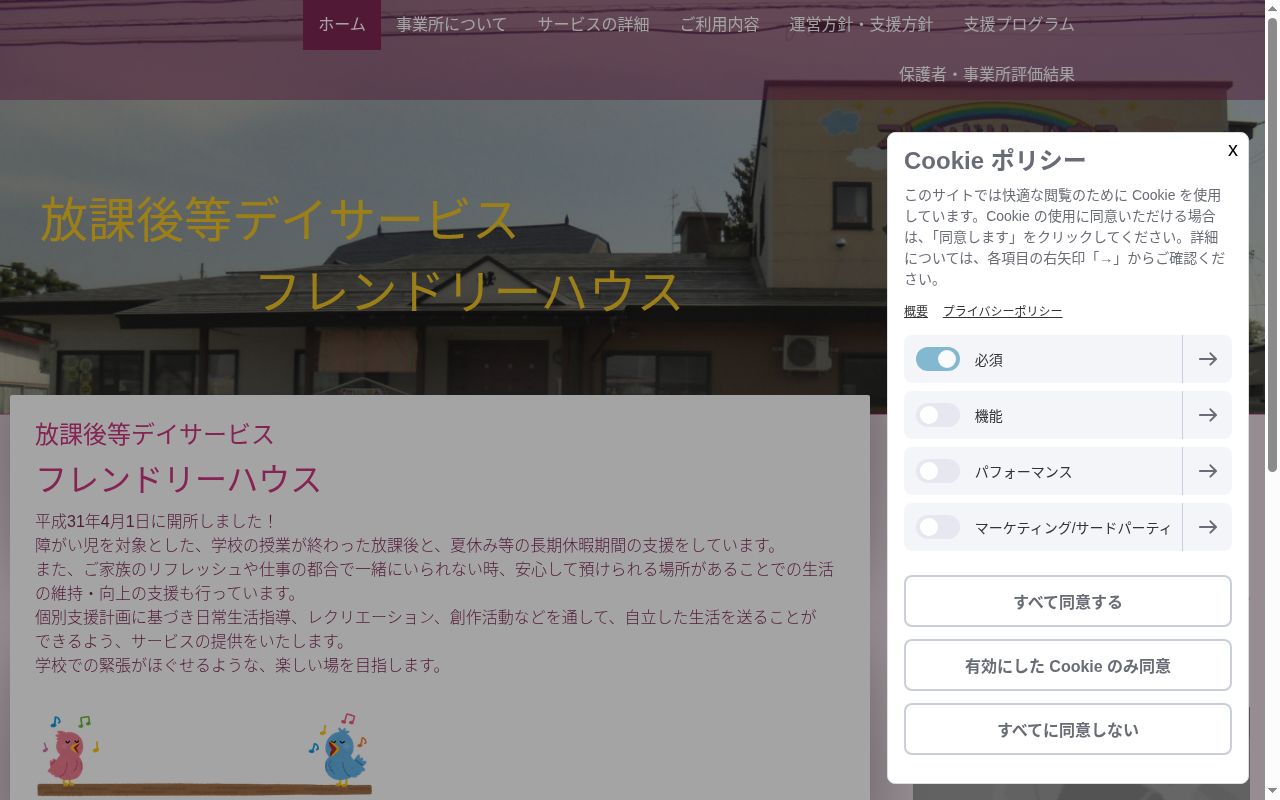Image resolution: width=1280 pixels, height=800 pixels.
Task: Open the 支援プログラム menu item
Action: 1019,24
